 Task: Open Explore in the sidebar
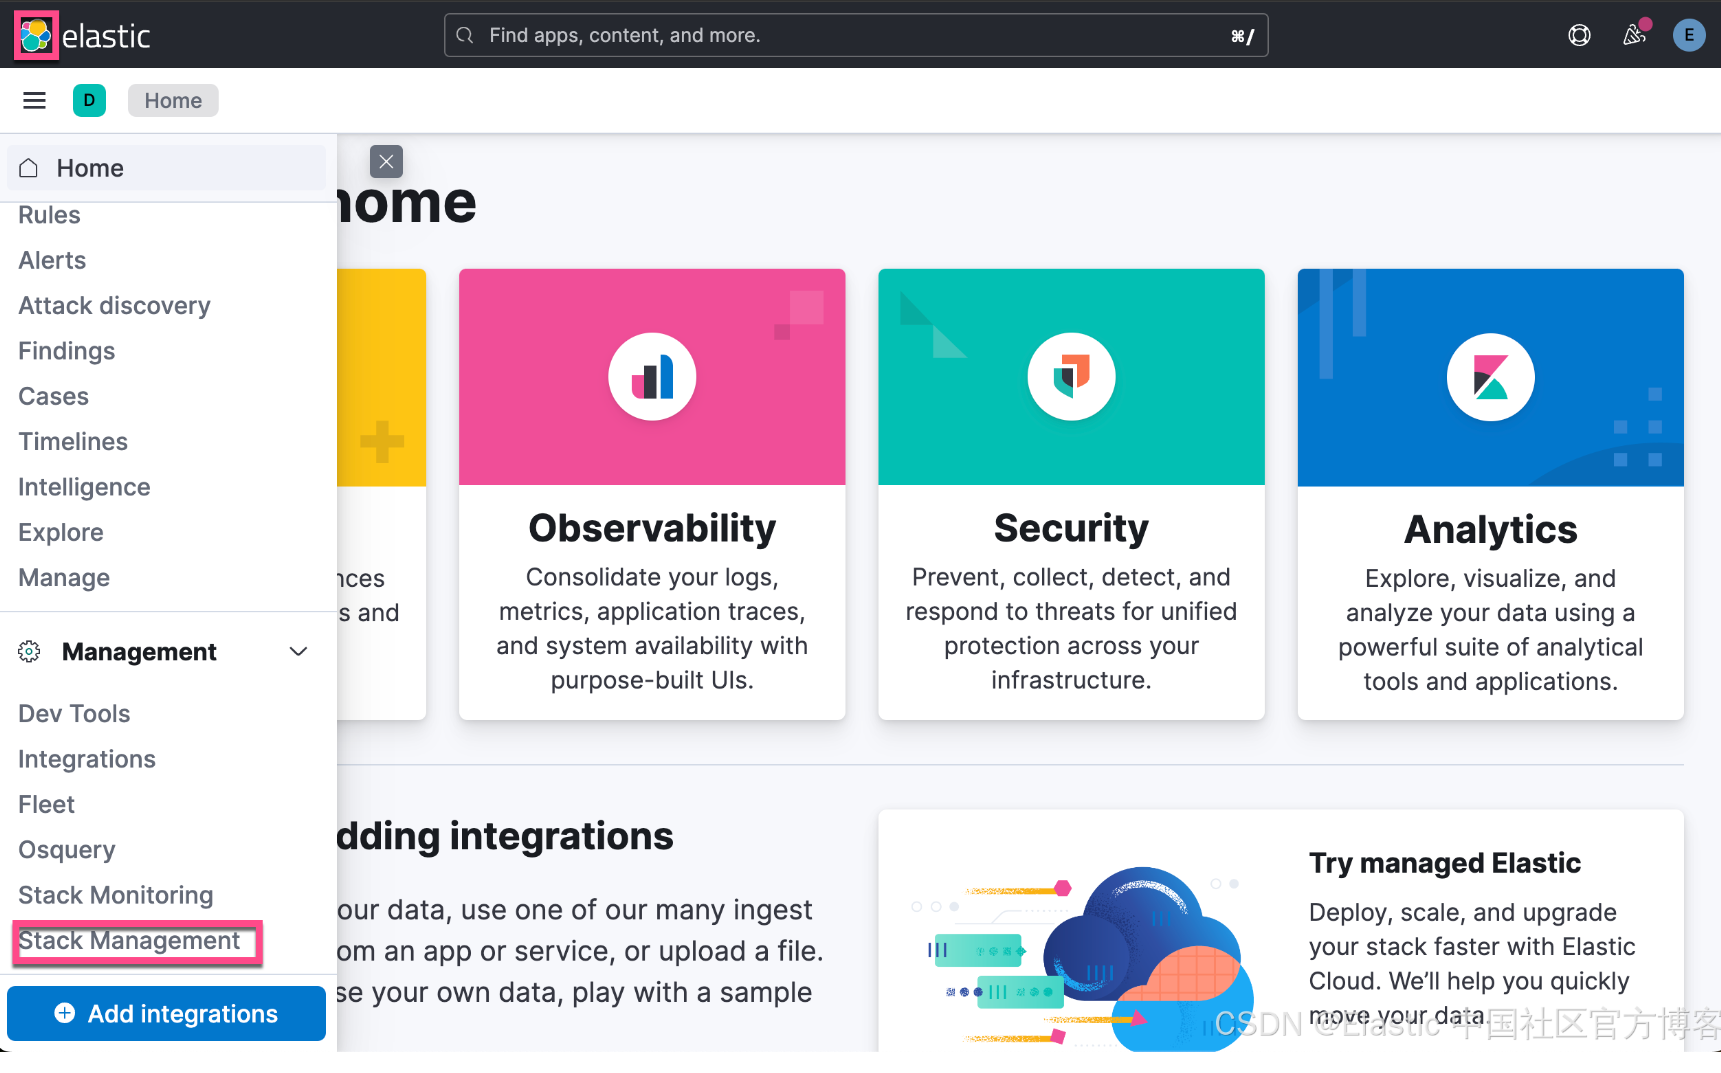(60, 533)
